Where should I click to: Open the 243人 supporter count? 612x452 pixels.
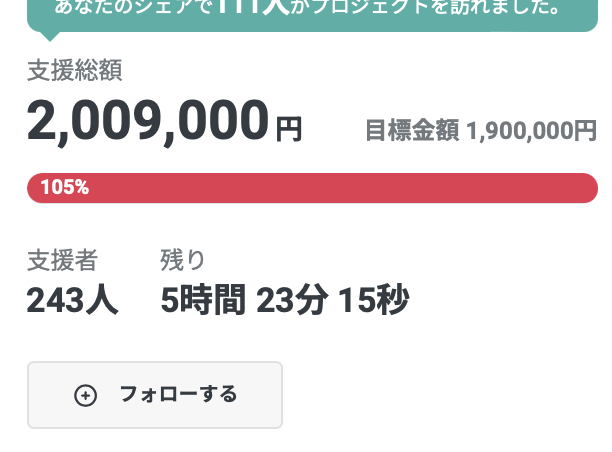(x=72, y=299)
